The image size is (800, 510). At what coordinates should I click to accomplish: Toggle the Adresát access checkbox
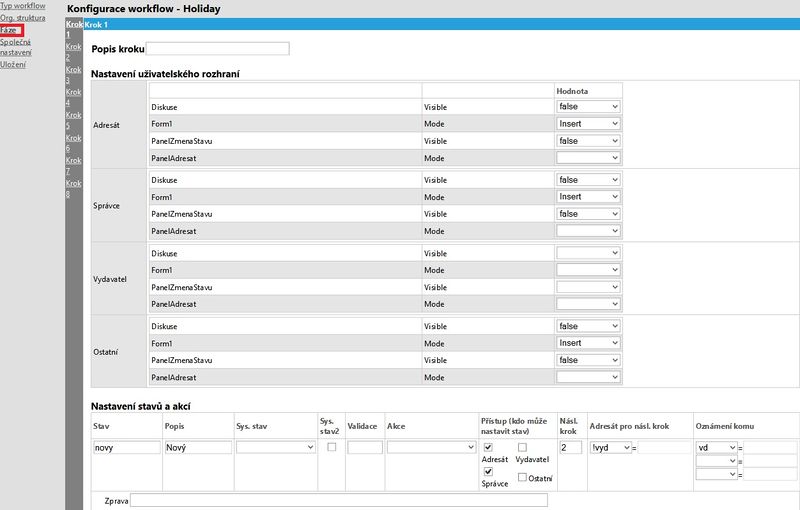[488, 447]
